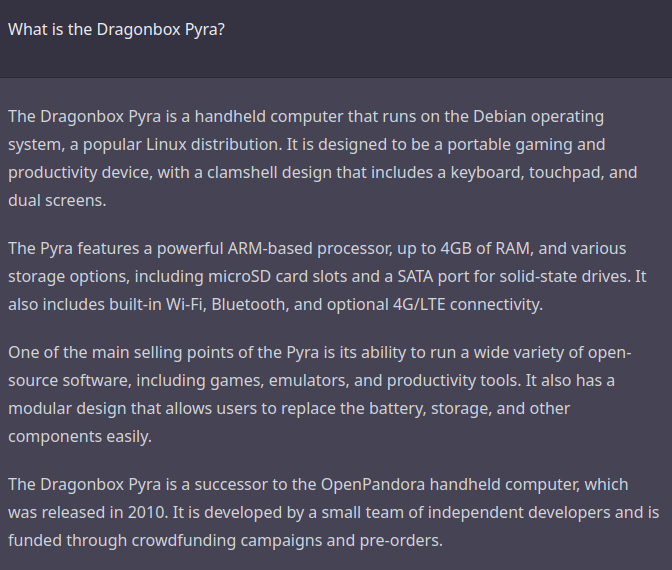The height and width of the screenshot is (570, 672).
Task: Click the question "What is the Dragonbox Pyra?"
Action: [116, 29]
